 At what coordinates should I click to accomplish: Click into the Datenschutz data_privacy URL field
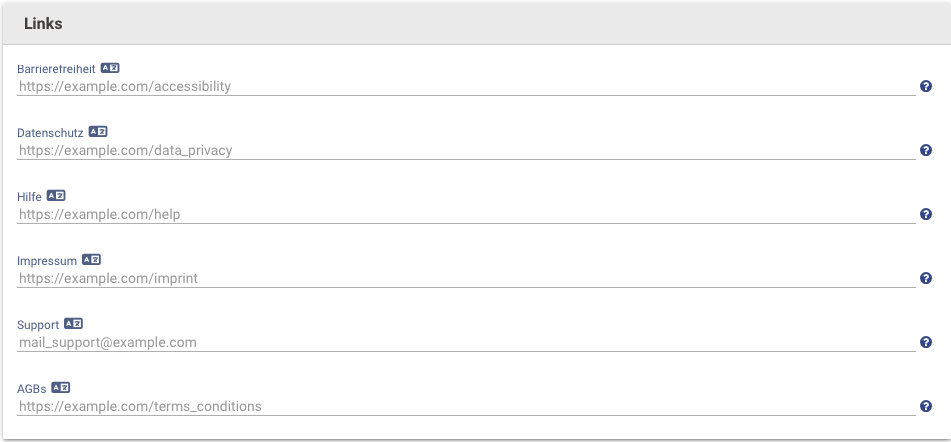(466, 150)
